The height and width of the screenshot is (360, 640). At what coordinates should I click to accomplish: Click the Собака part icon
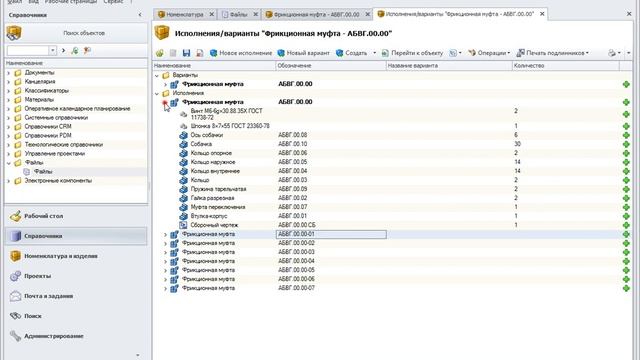pyautogui.click(x=184, y=144)
